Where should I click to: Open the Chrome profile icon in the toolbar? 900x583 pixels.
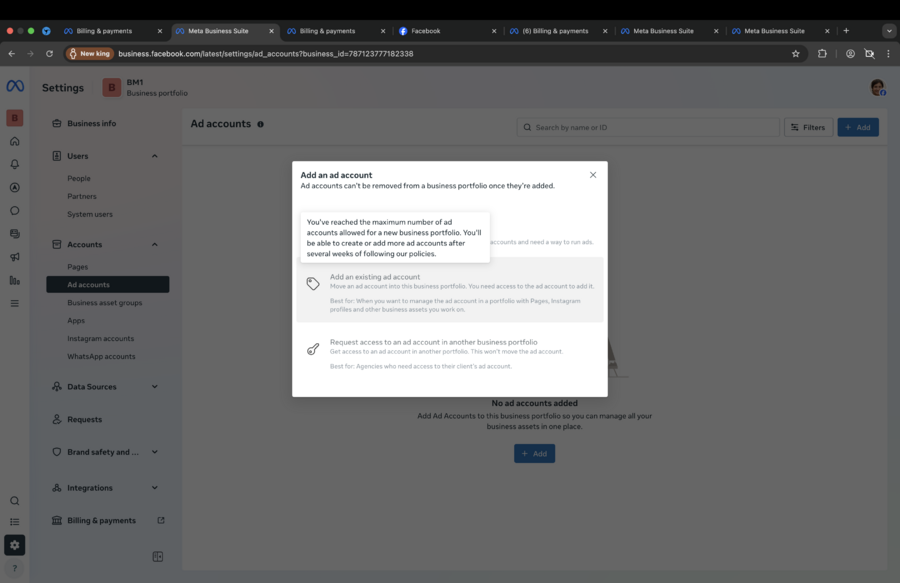click(x=850, y=54)
